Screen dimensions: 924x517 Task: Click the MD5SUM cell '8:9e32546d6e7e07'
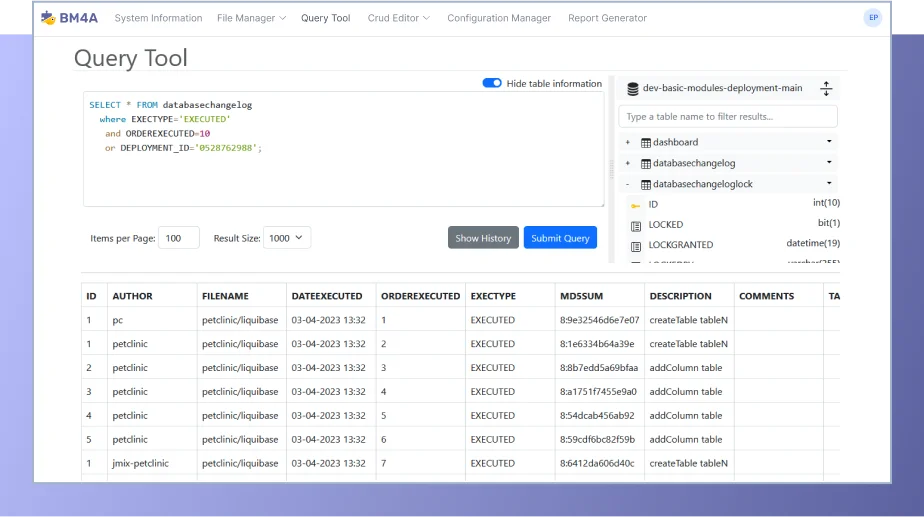[599, 320]
